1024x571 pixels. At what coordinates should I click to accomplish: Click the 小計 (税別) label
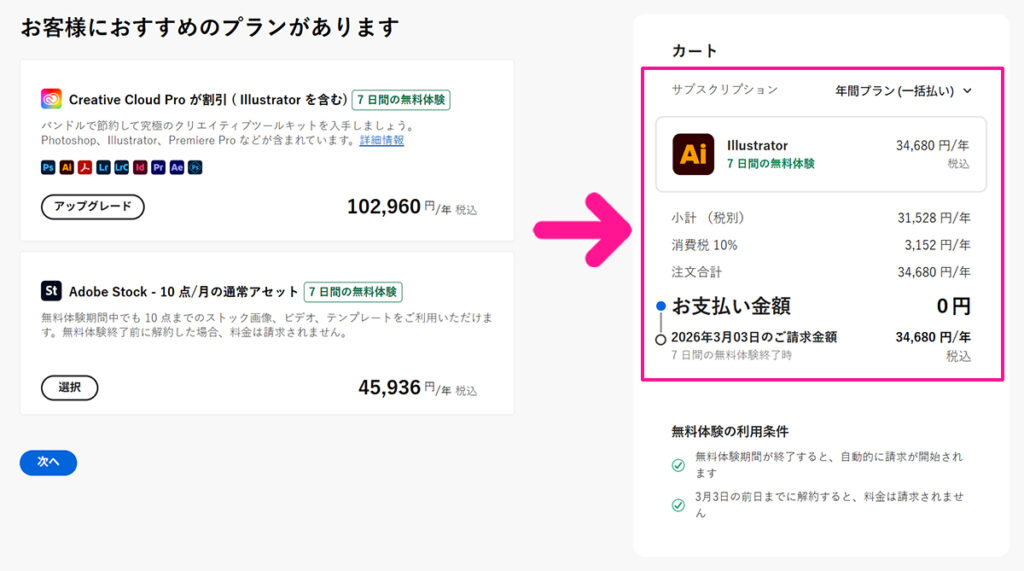point(708,218)
